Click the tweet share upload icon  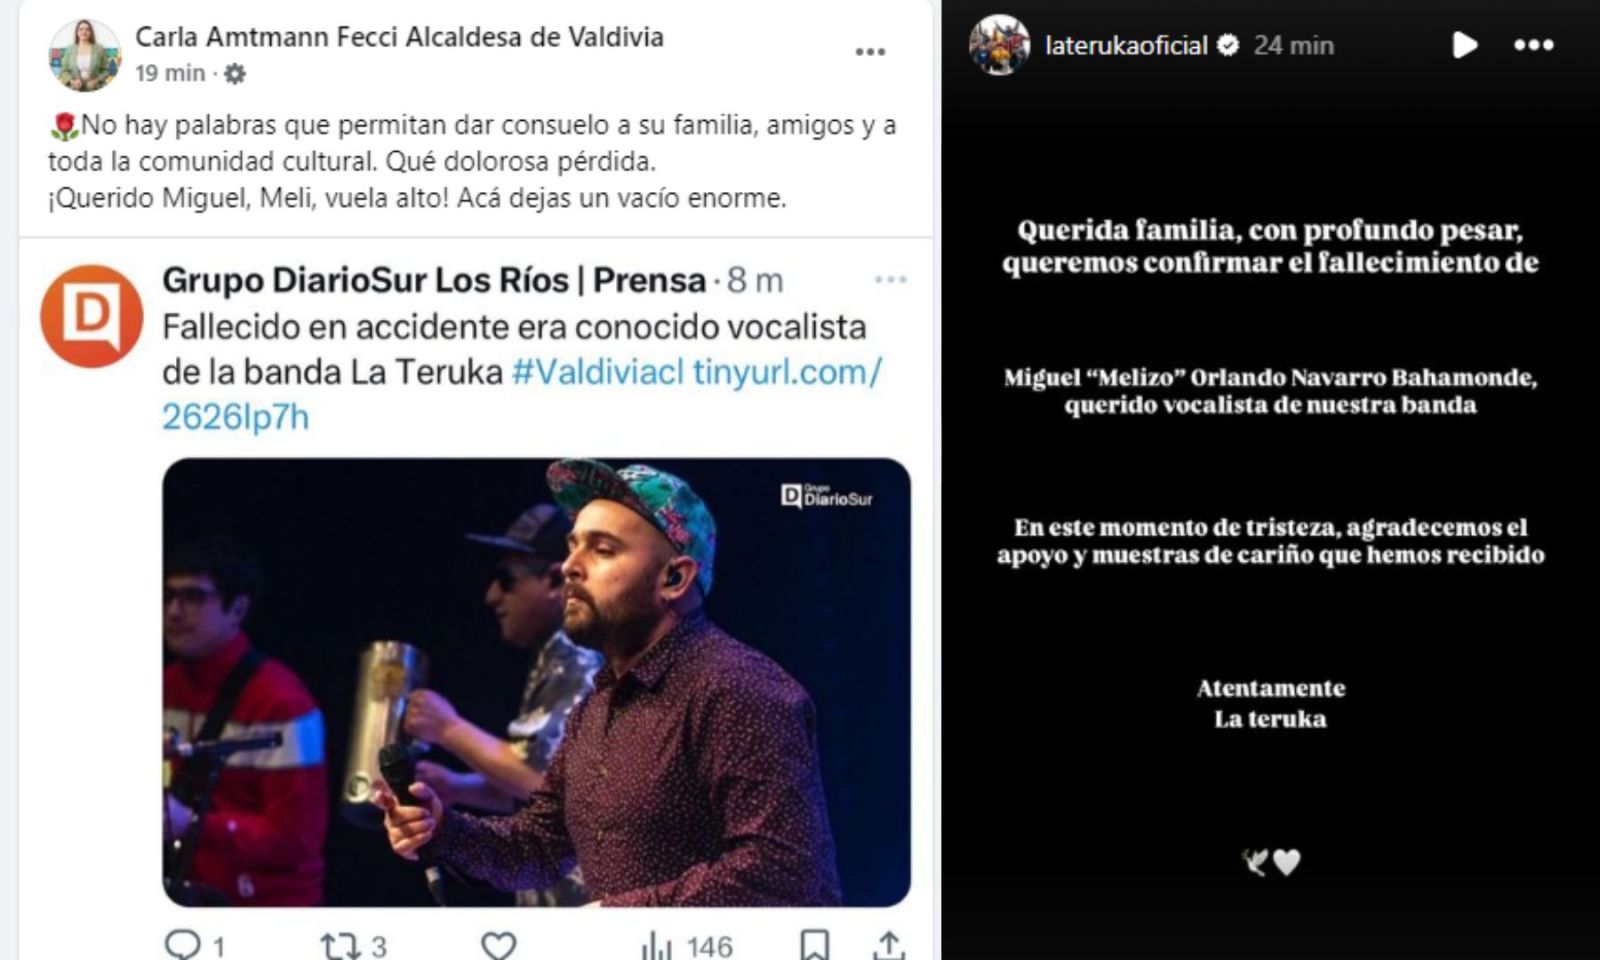click(888, 946)
